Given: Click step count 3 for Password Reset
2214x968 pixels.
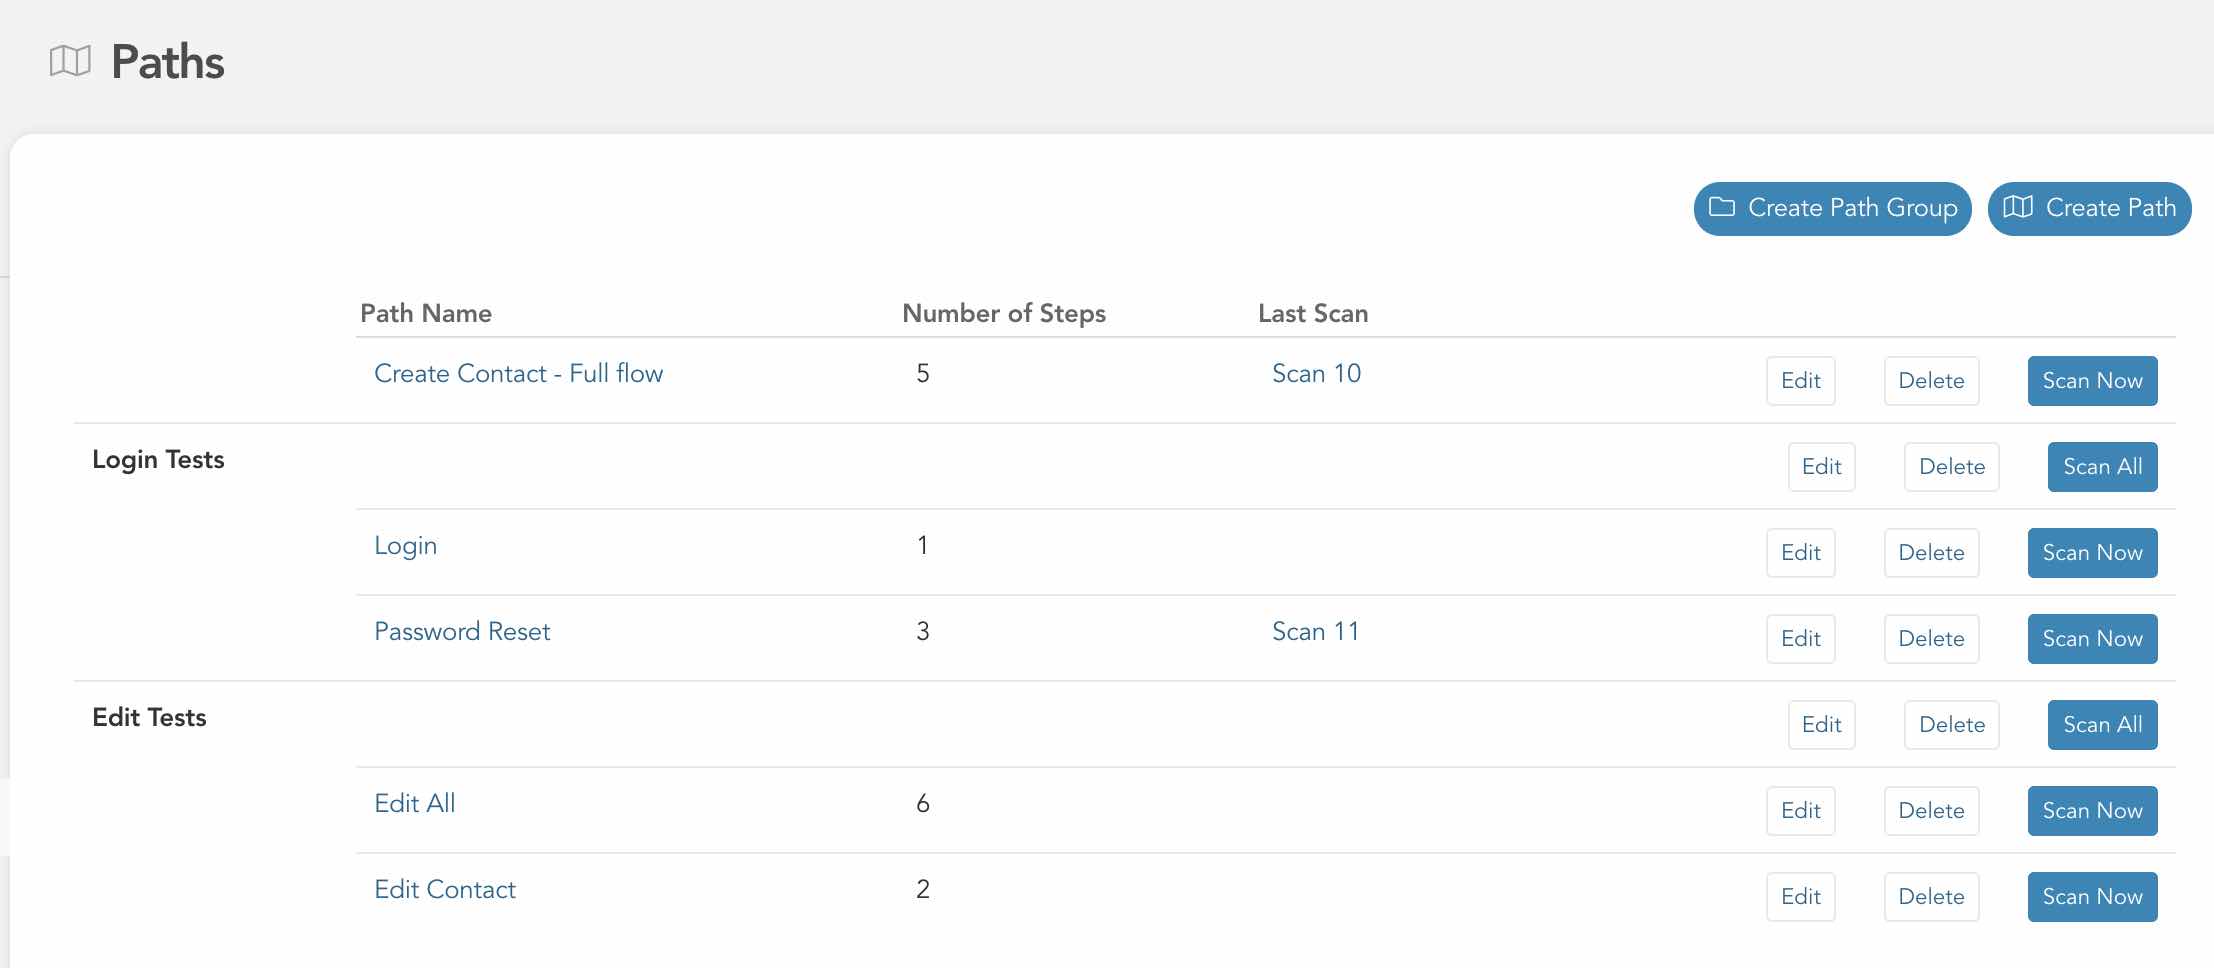Looking at the screenshot, I should [x=923, y=631].
